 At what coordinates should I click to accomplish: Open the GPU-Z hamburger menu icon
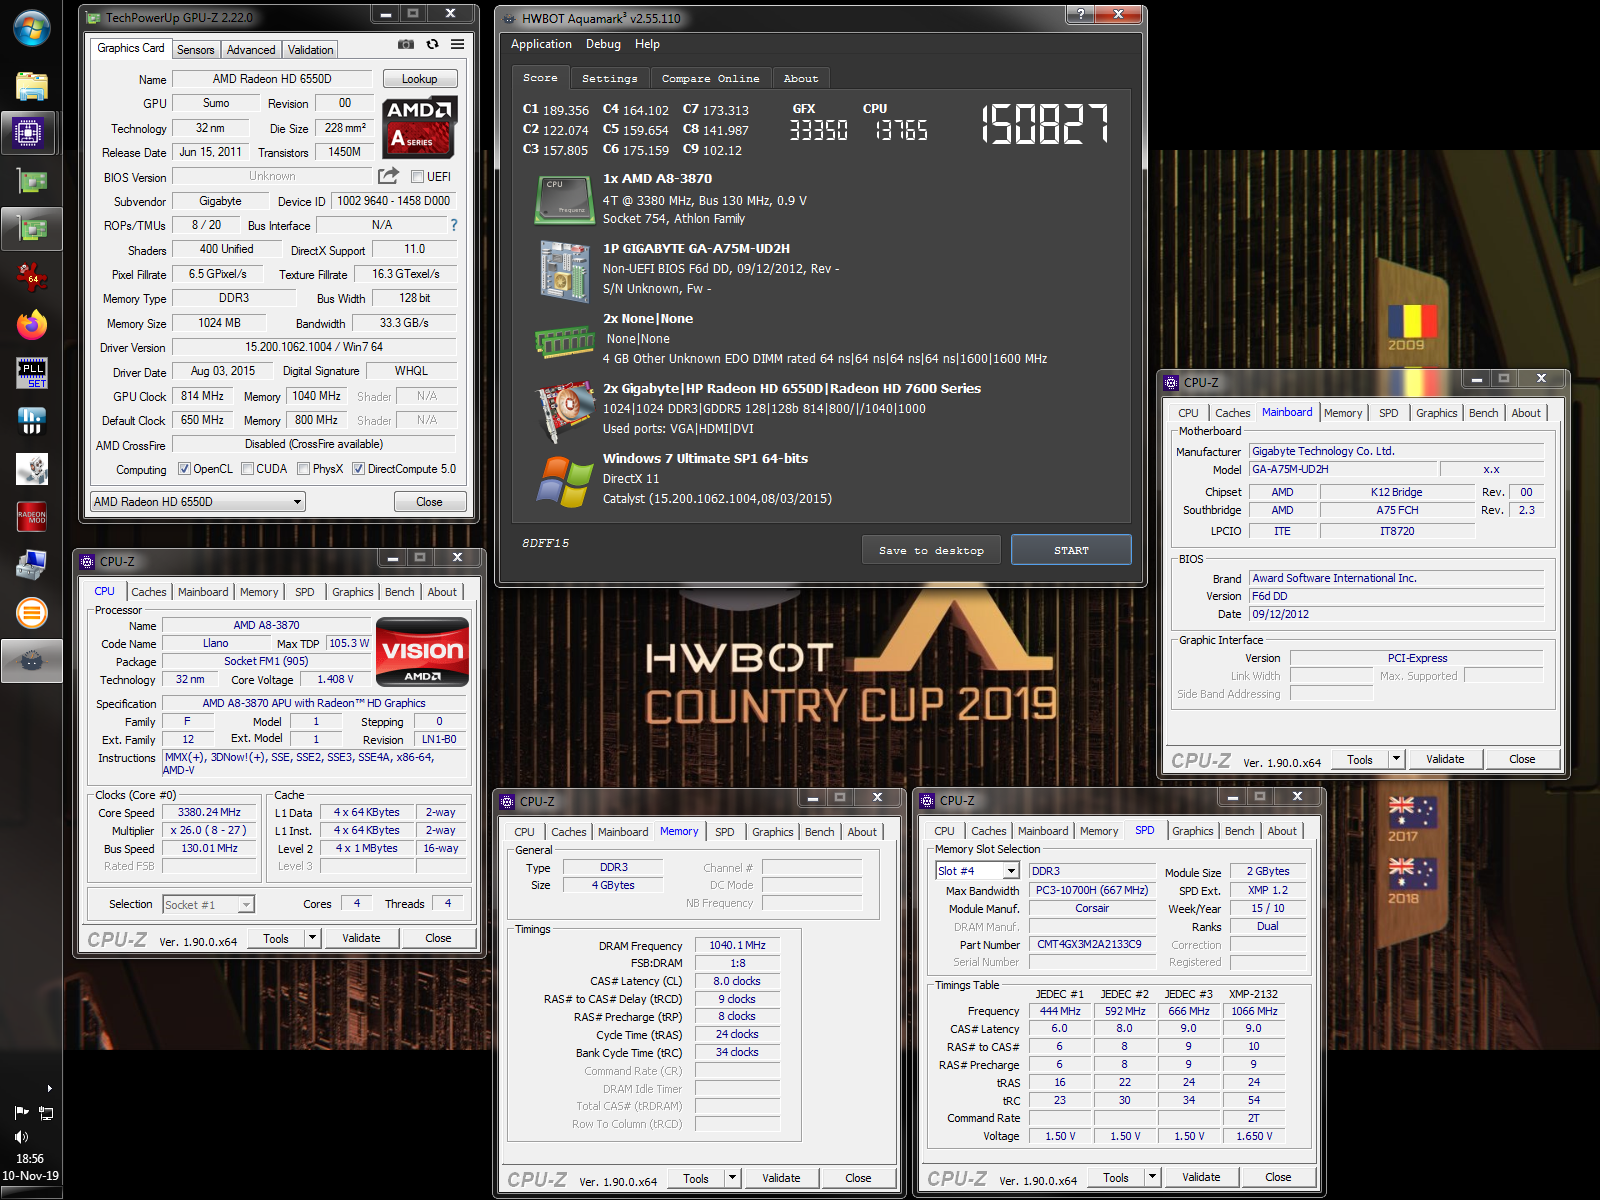457,44
